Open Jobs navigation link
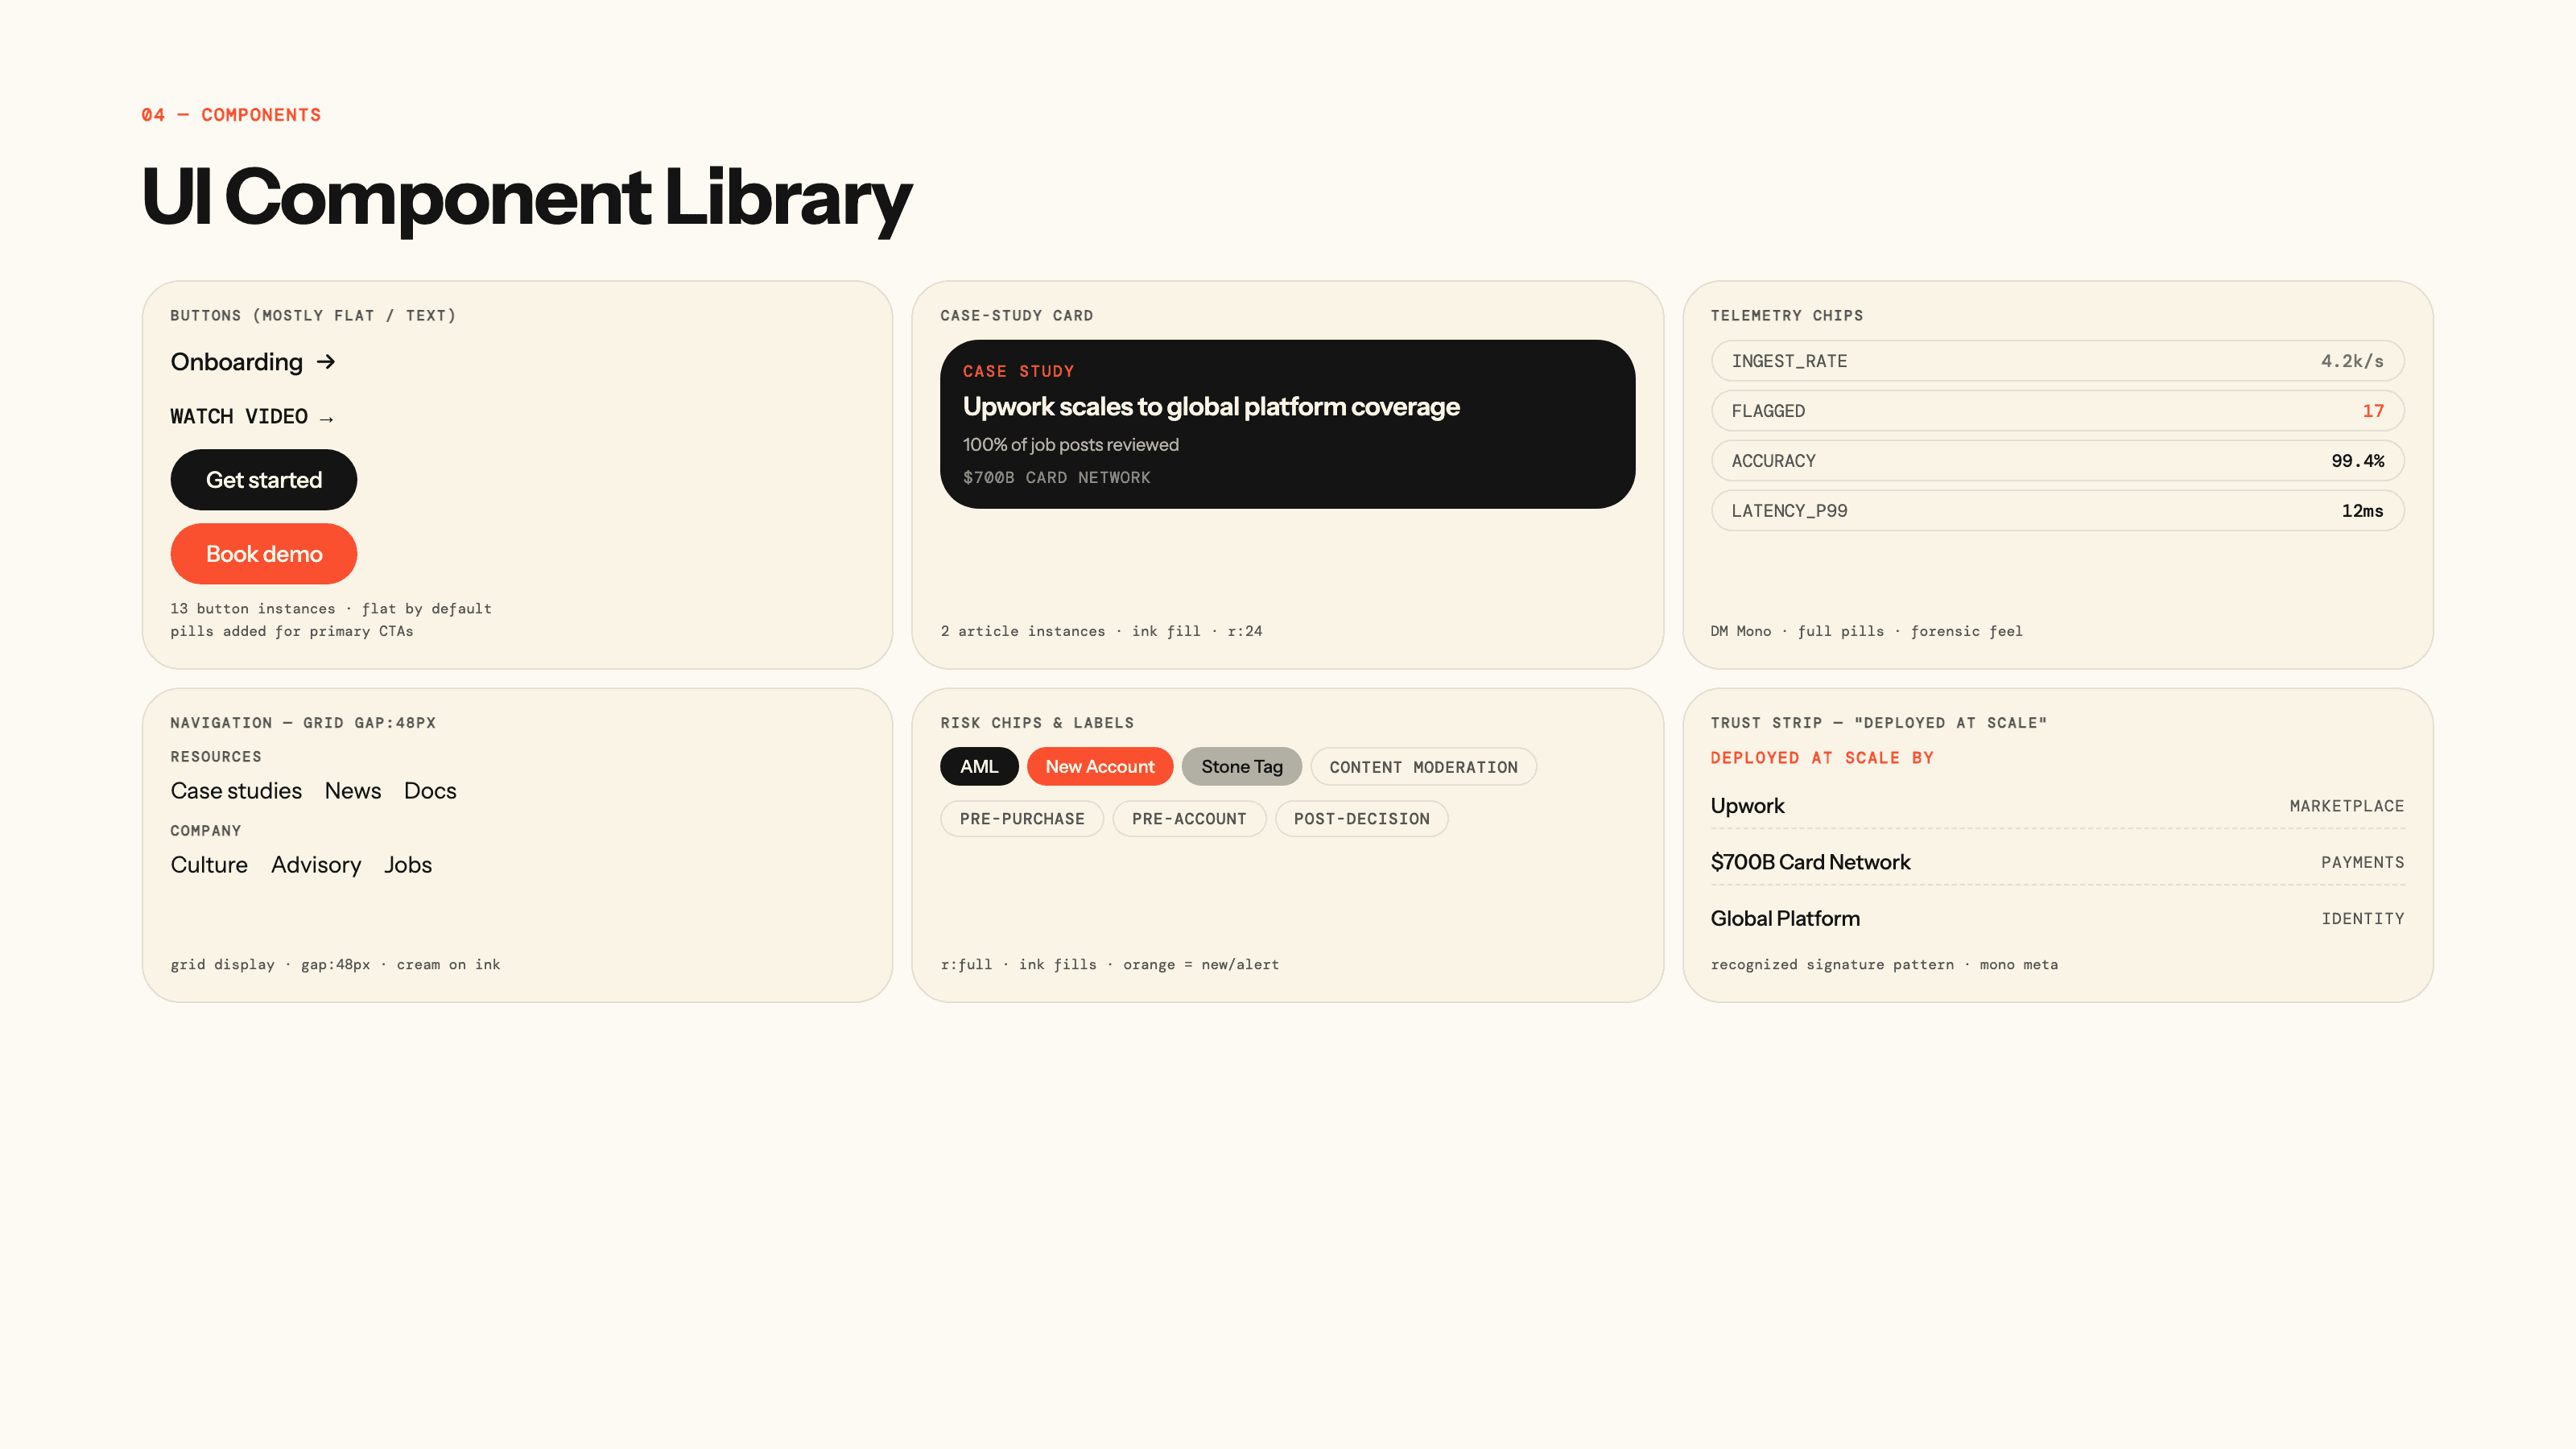The height and width of the screenshot is (1449, 2576). pyautogui.click(x=408, y=865)
